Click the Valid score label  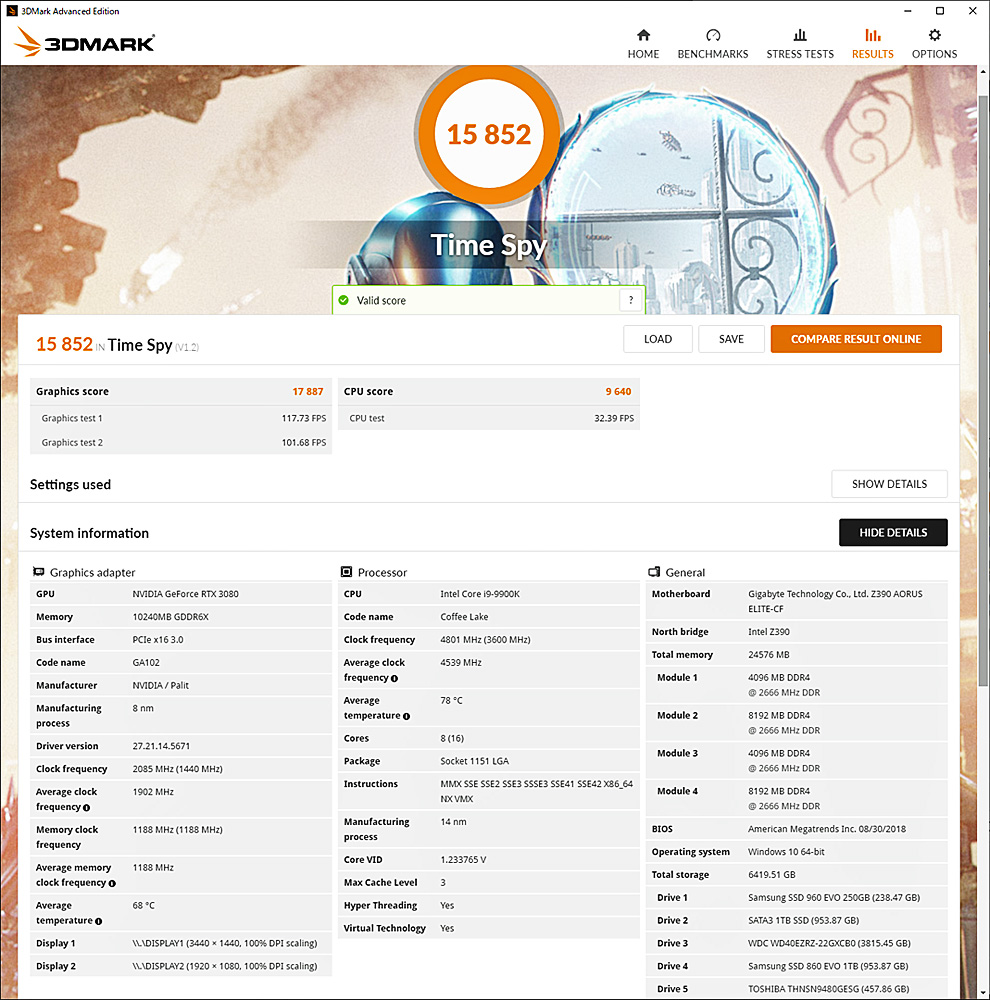(381, 300)
